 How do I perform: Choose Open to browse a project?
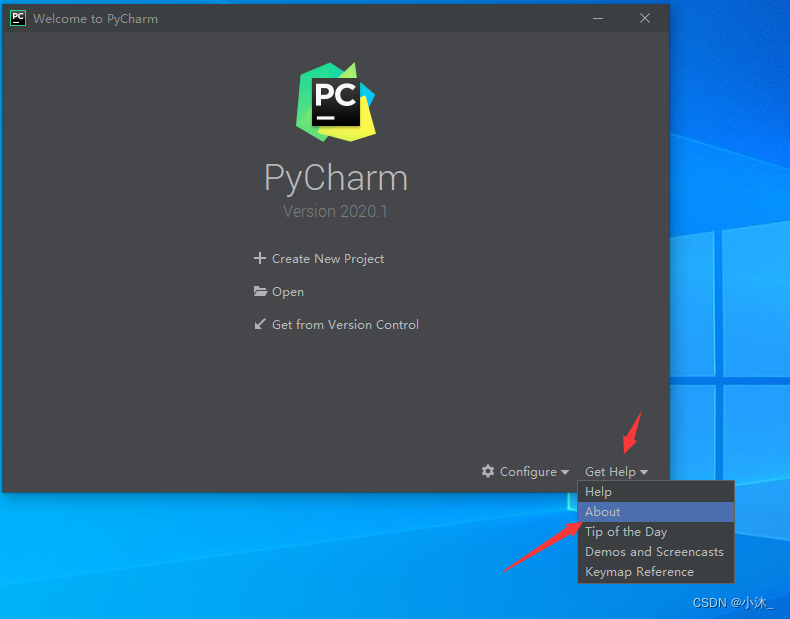tap(288, 292)
